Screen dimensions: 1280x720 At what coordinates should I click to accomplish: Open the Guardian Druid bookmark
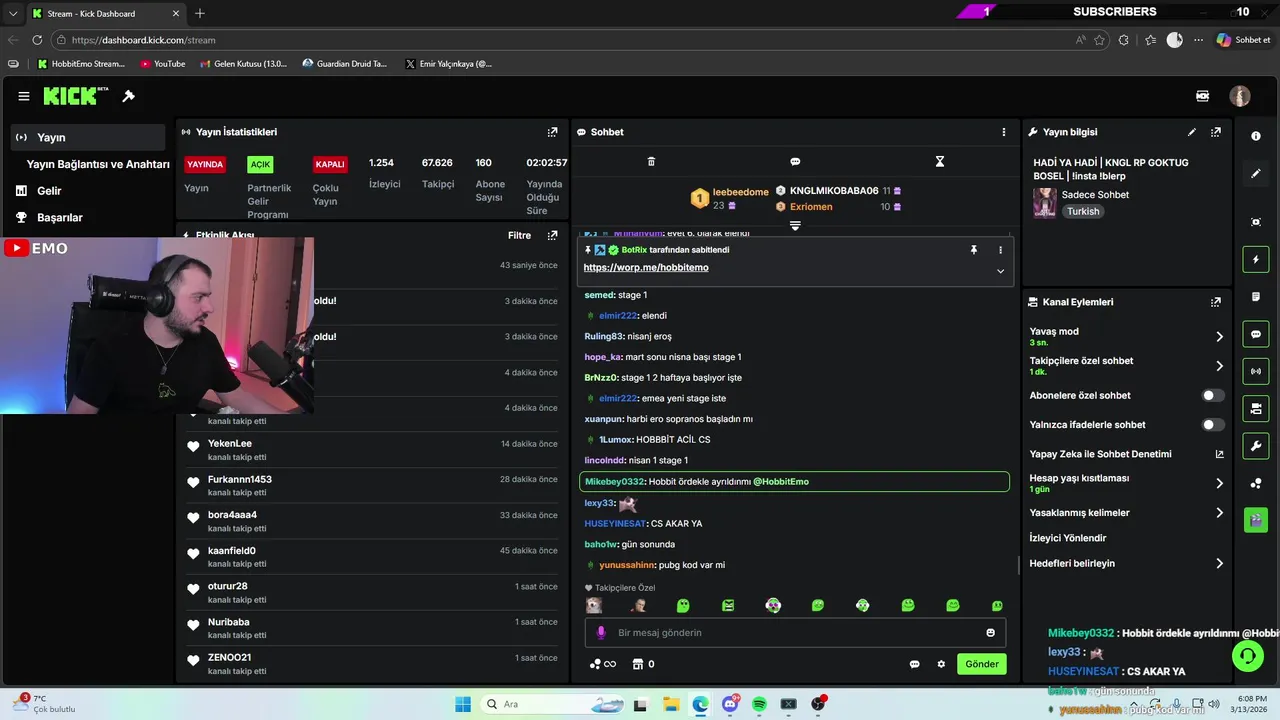(x=344, y=64)
